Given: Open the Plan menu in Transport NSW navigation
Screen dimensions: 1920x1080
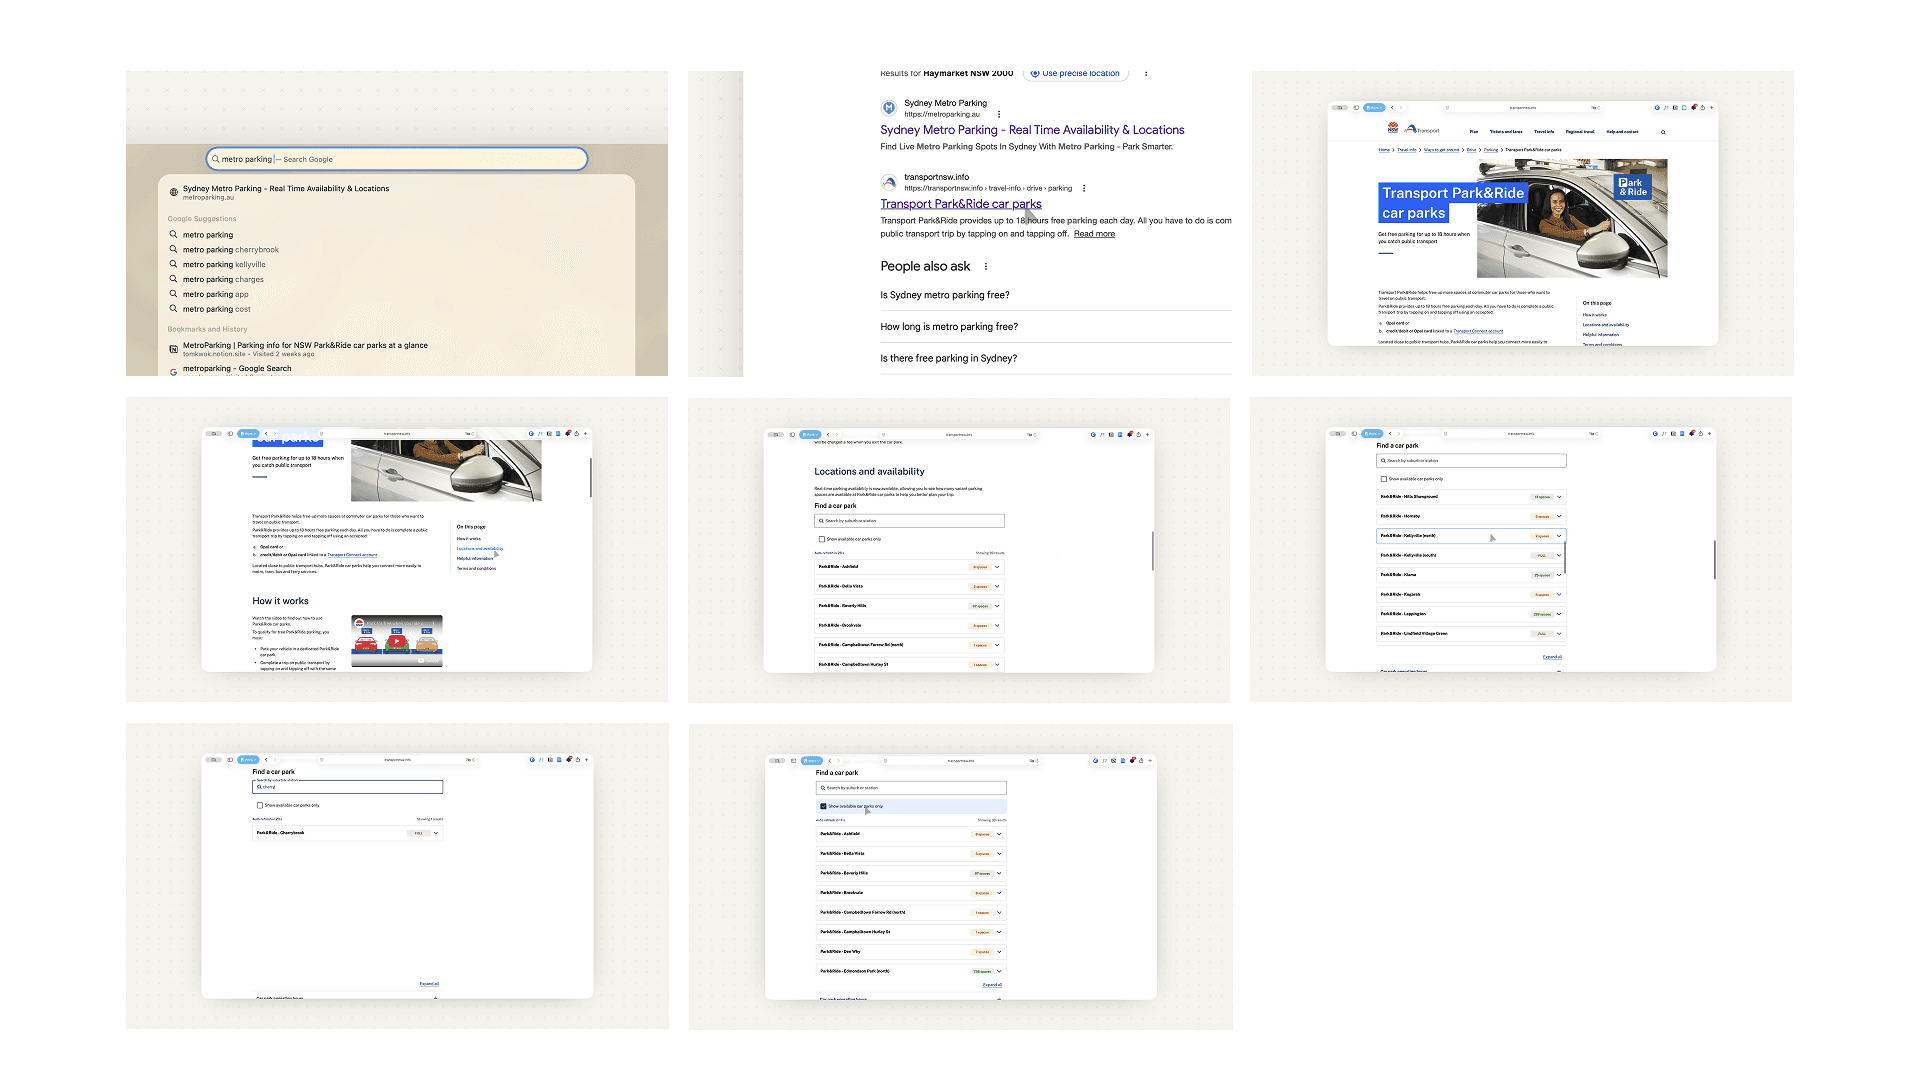Looking at the screenshot, I should pos(1473,132).
